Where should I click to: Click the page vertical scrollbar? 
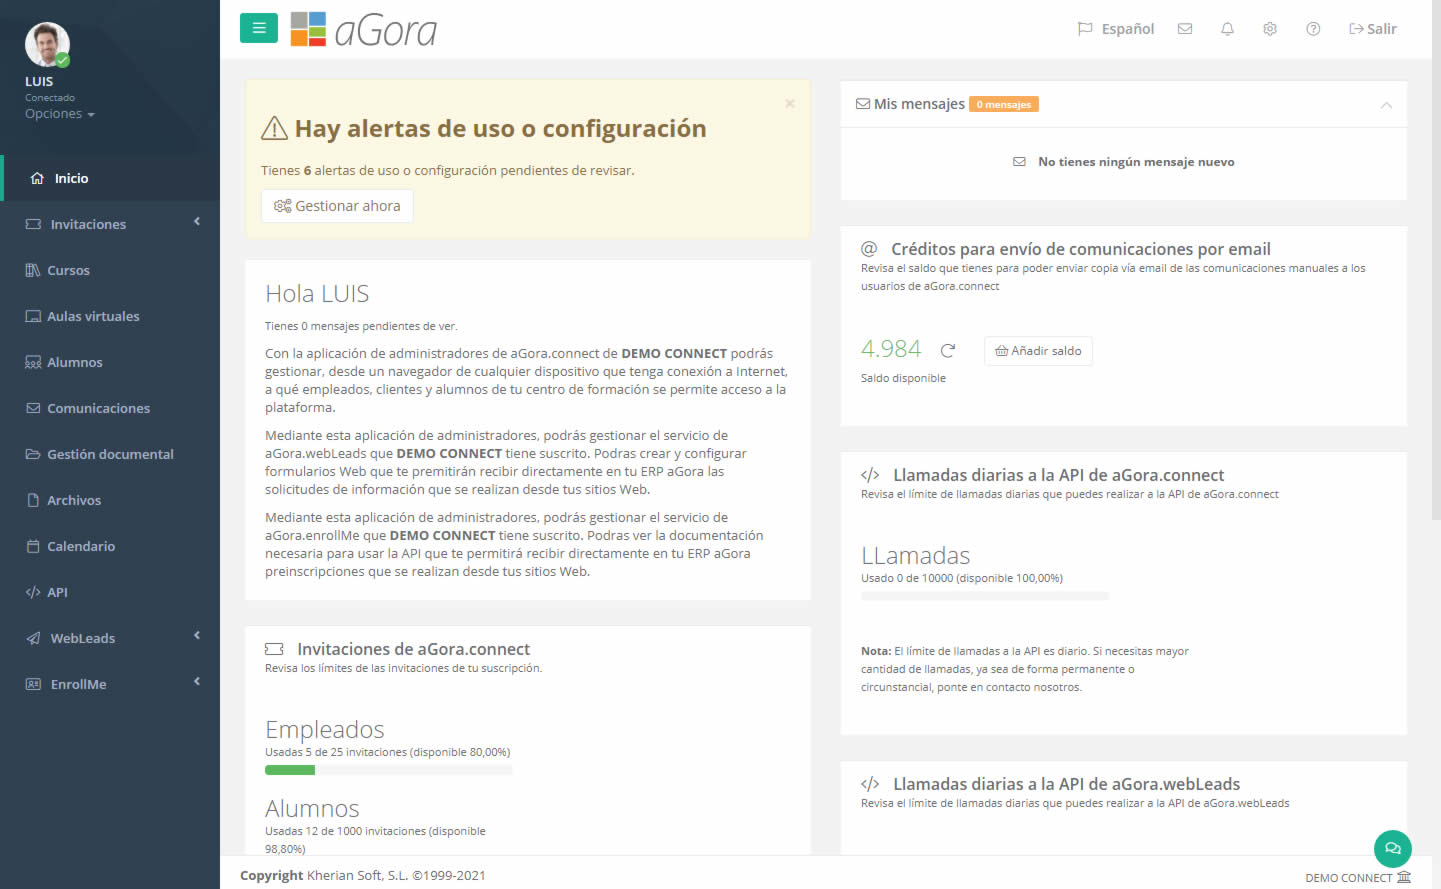pos(1436,260)
